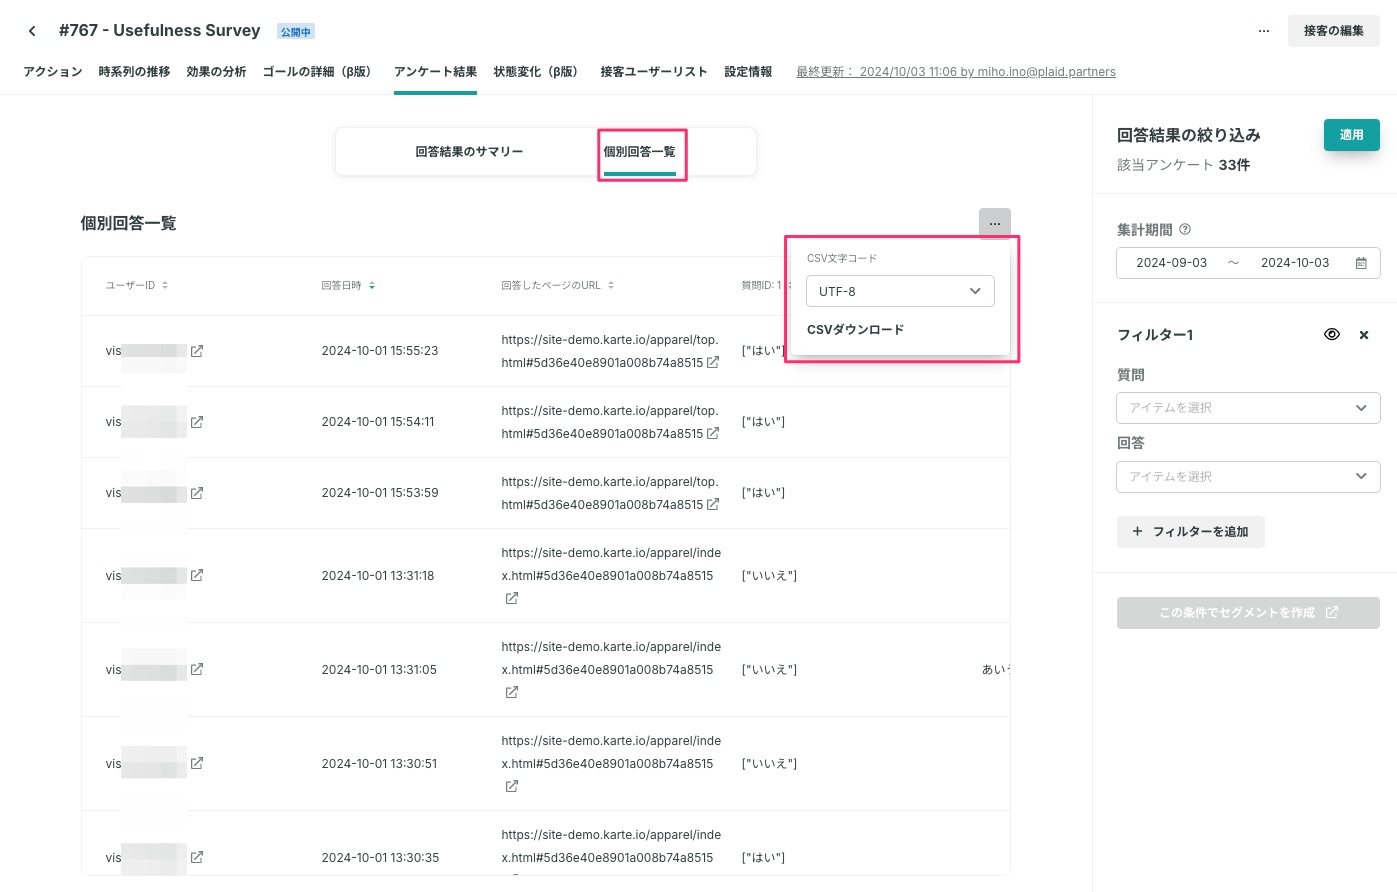Viewport: 1397px width, 892px height.
Task: Click the 2024-10-01 13:31:18 timestamp
Action: 378,575
